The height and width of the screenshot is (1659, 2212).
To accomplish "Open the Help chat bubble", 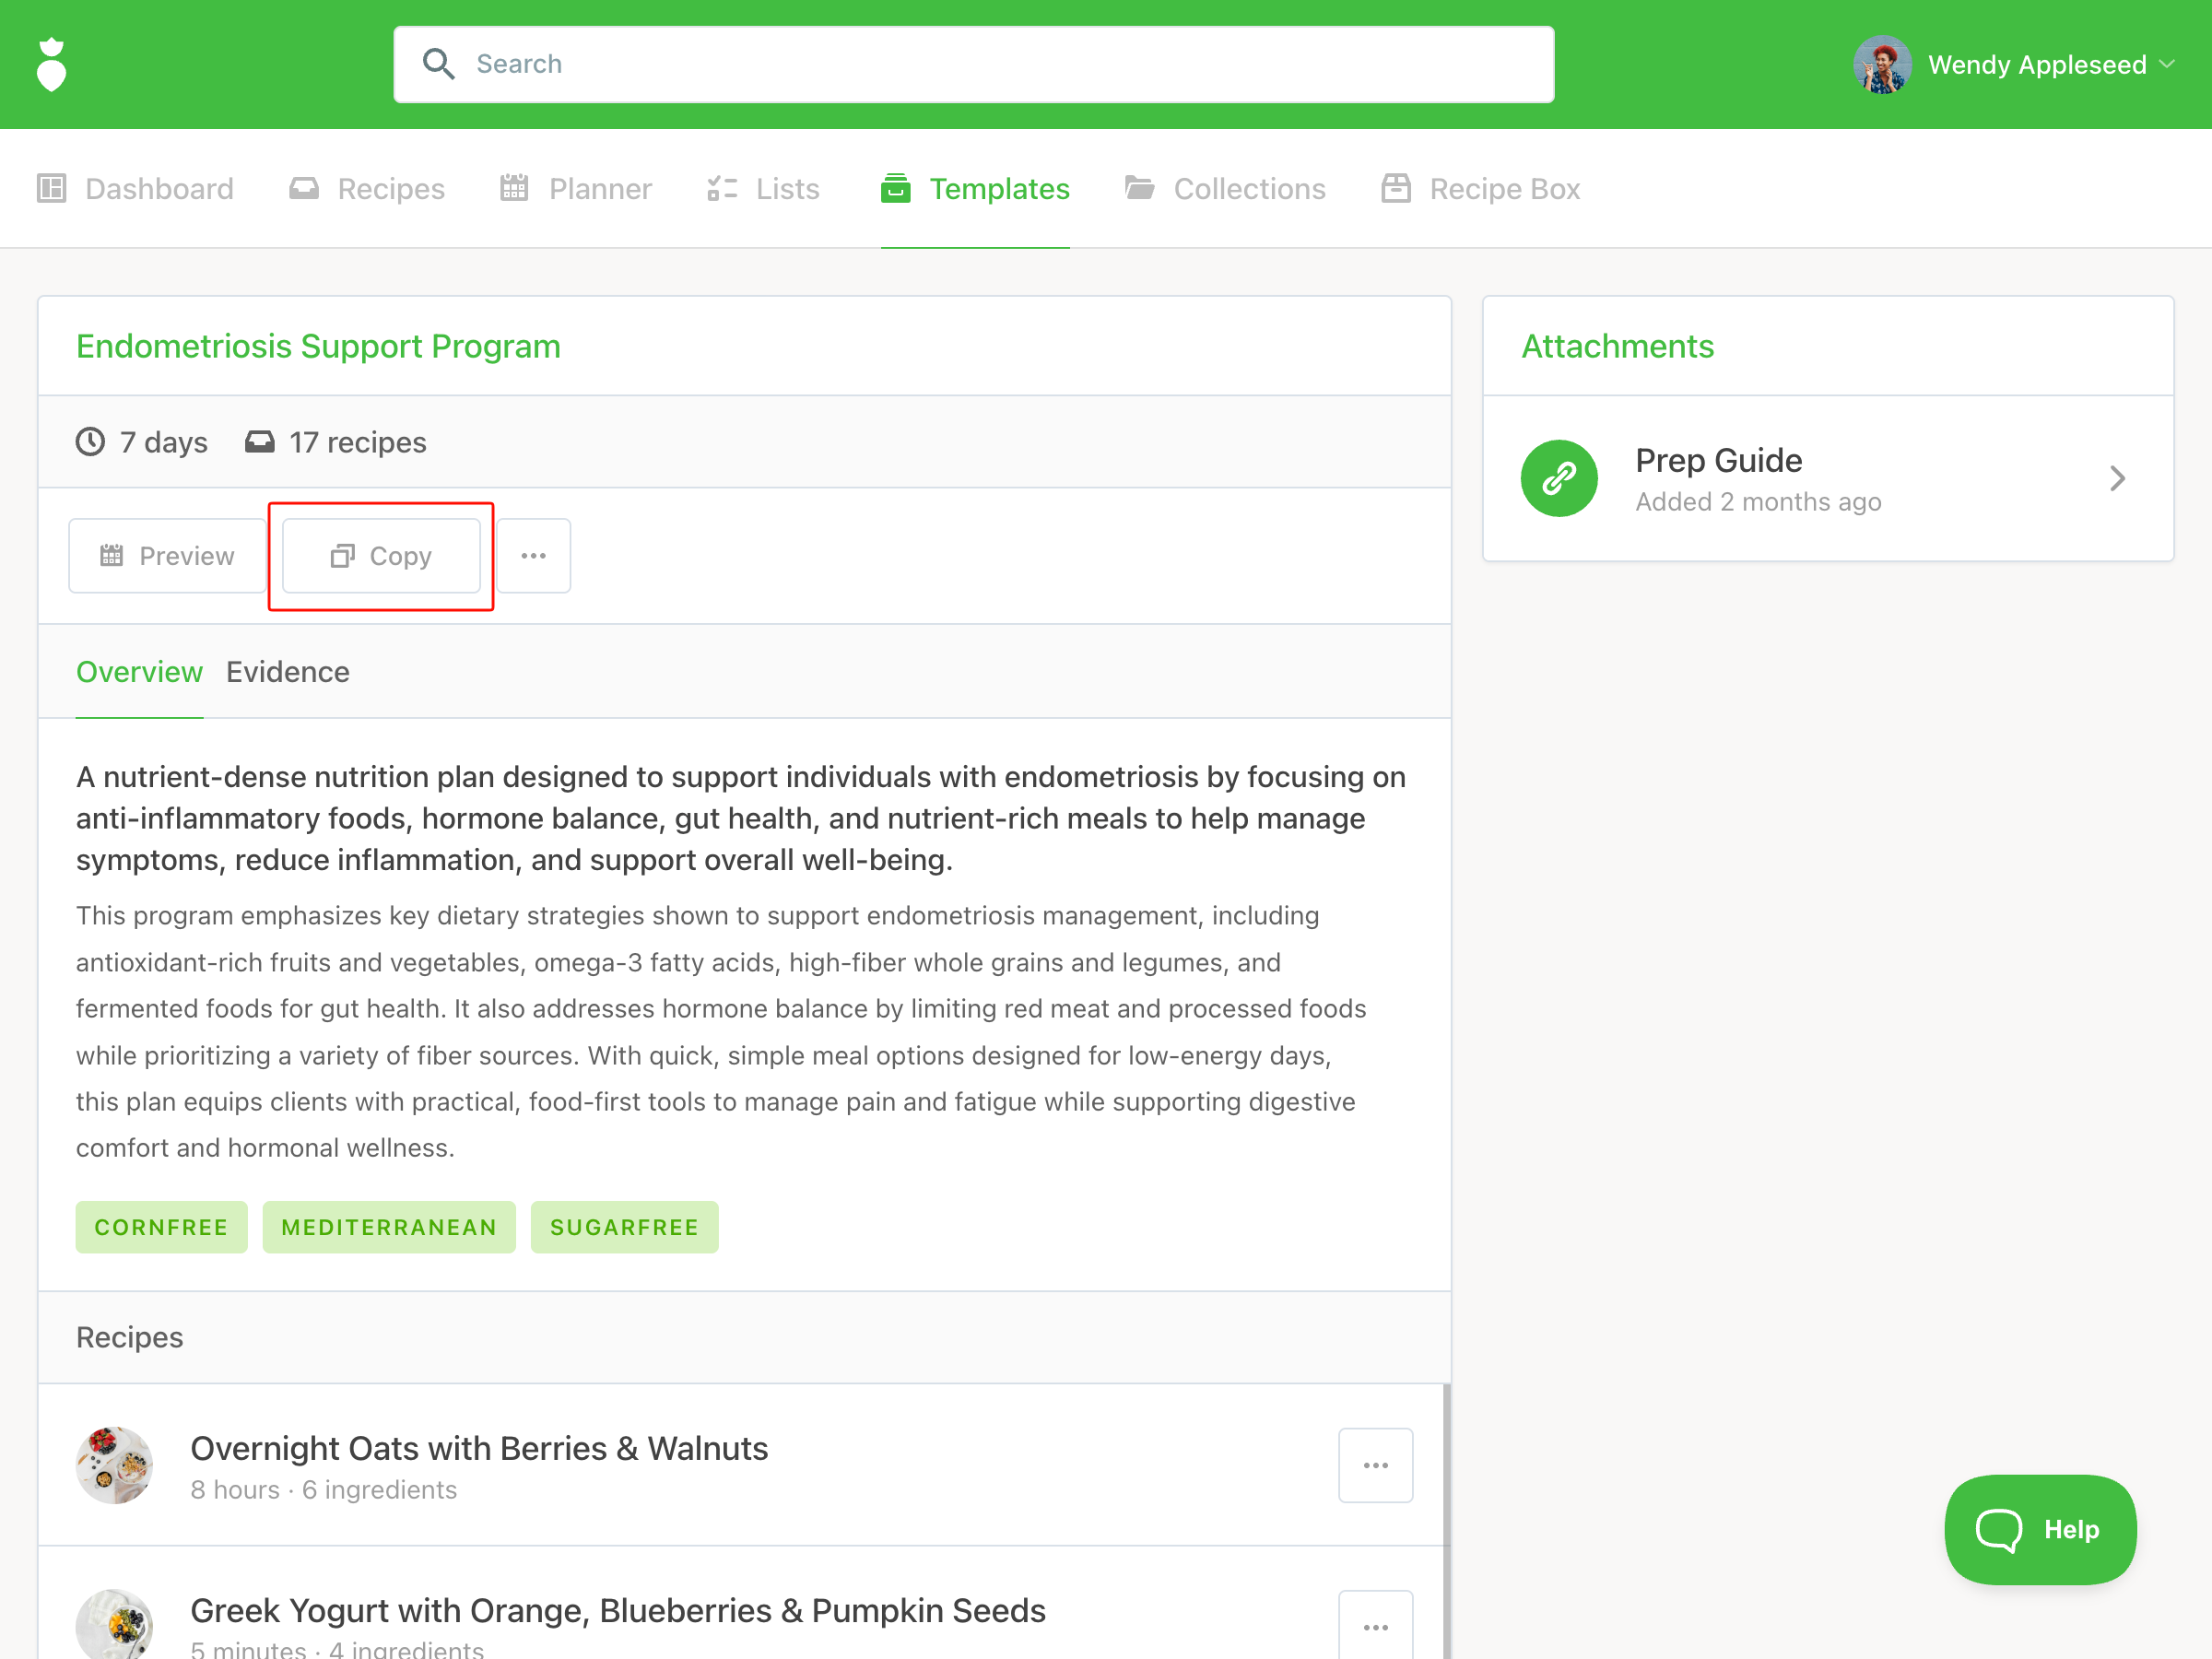I will (2039, 1529).
